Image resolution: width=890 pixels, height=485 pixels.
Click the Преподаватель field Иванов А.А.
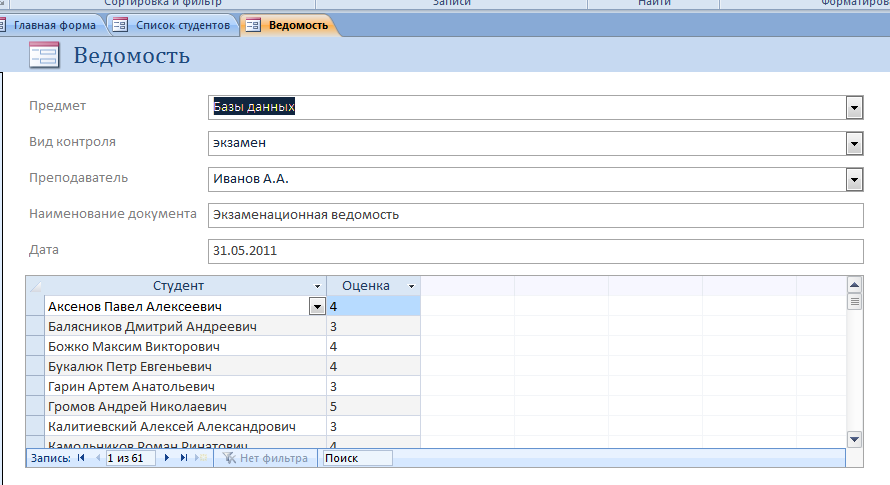[527, 179]
